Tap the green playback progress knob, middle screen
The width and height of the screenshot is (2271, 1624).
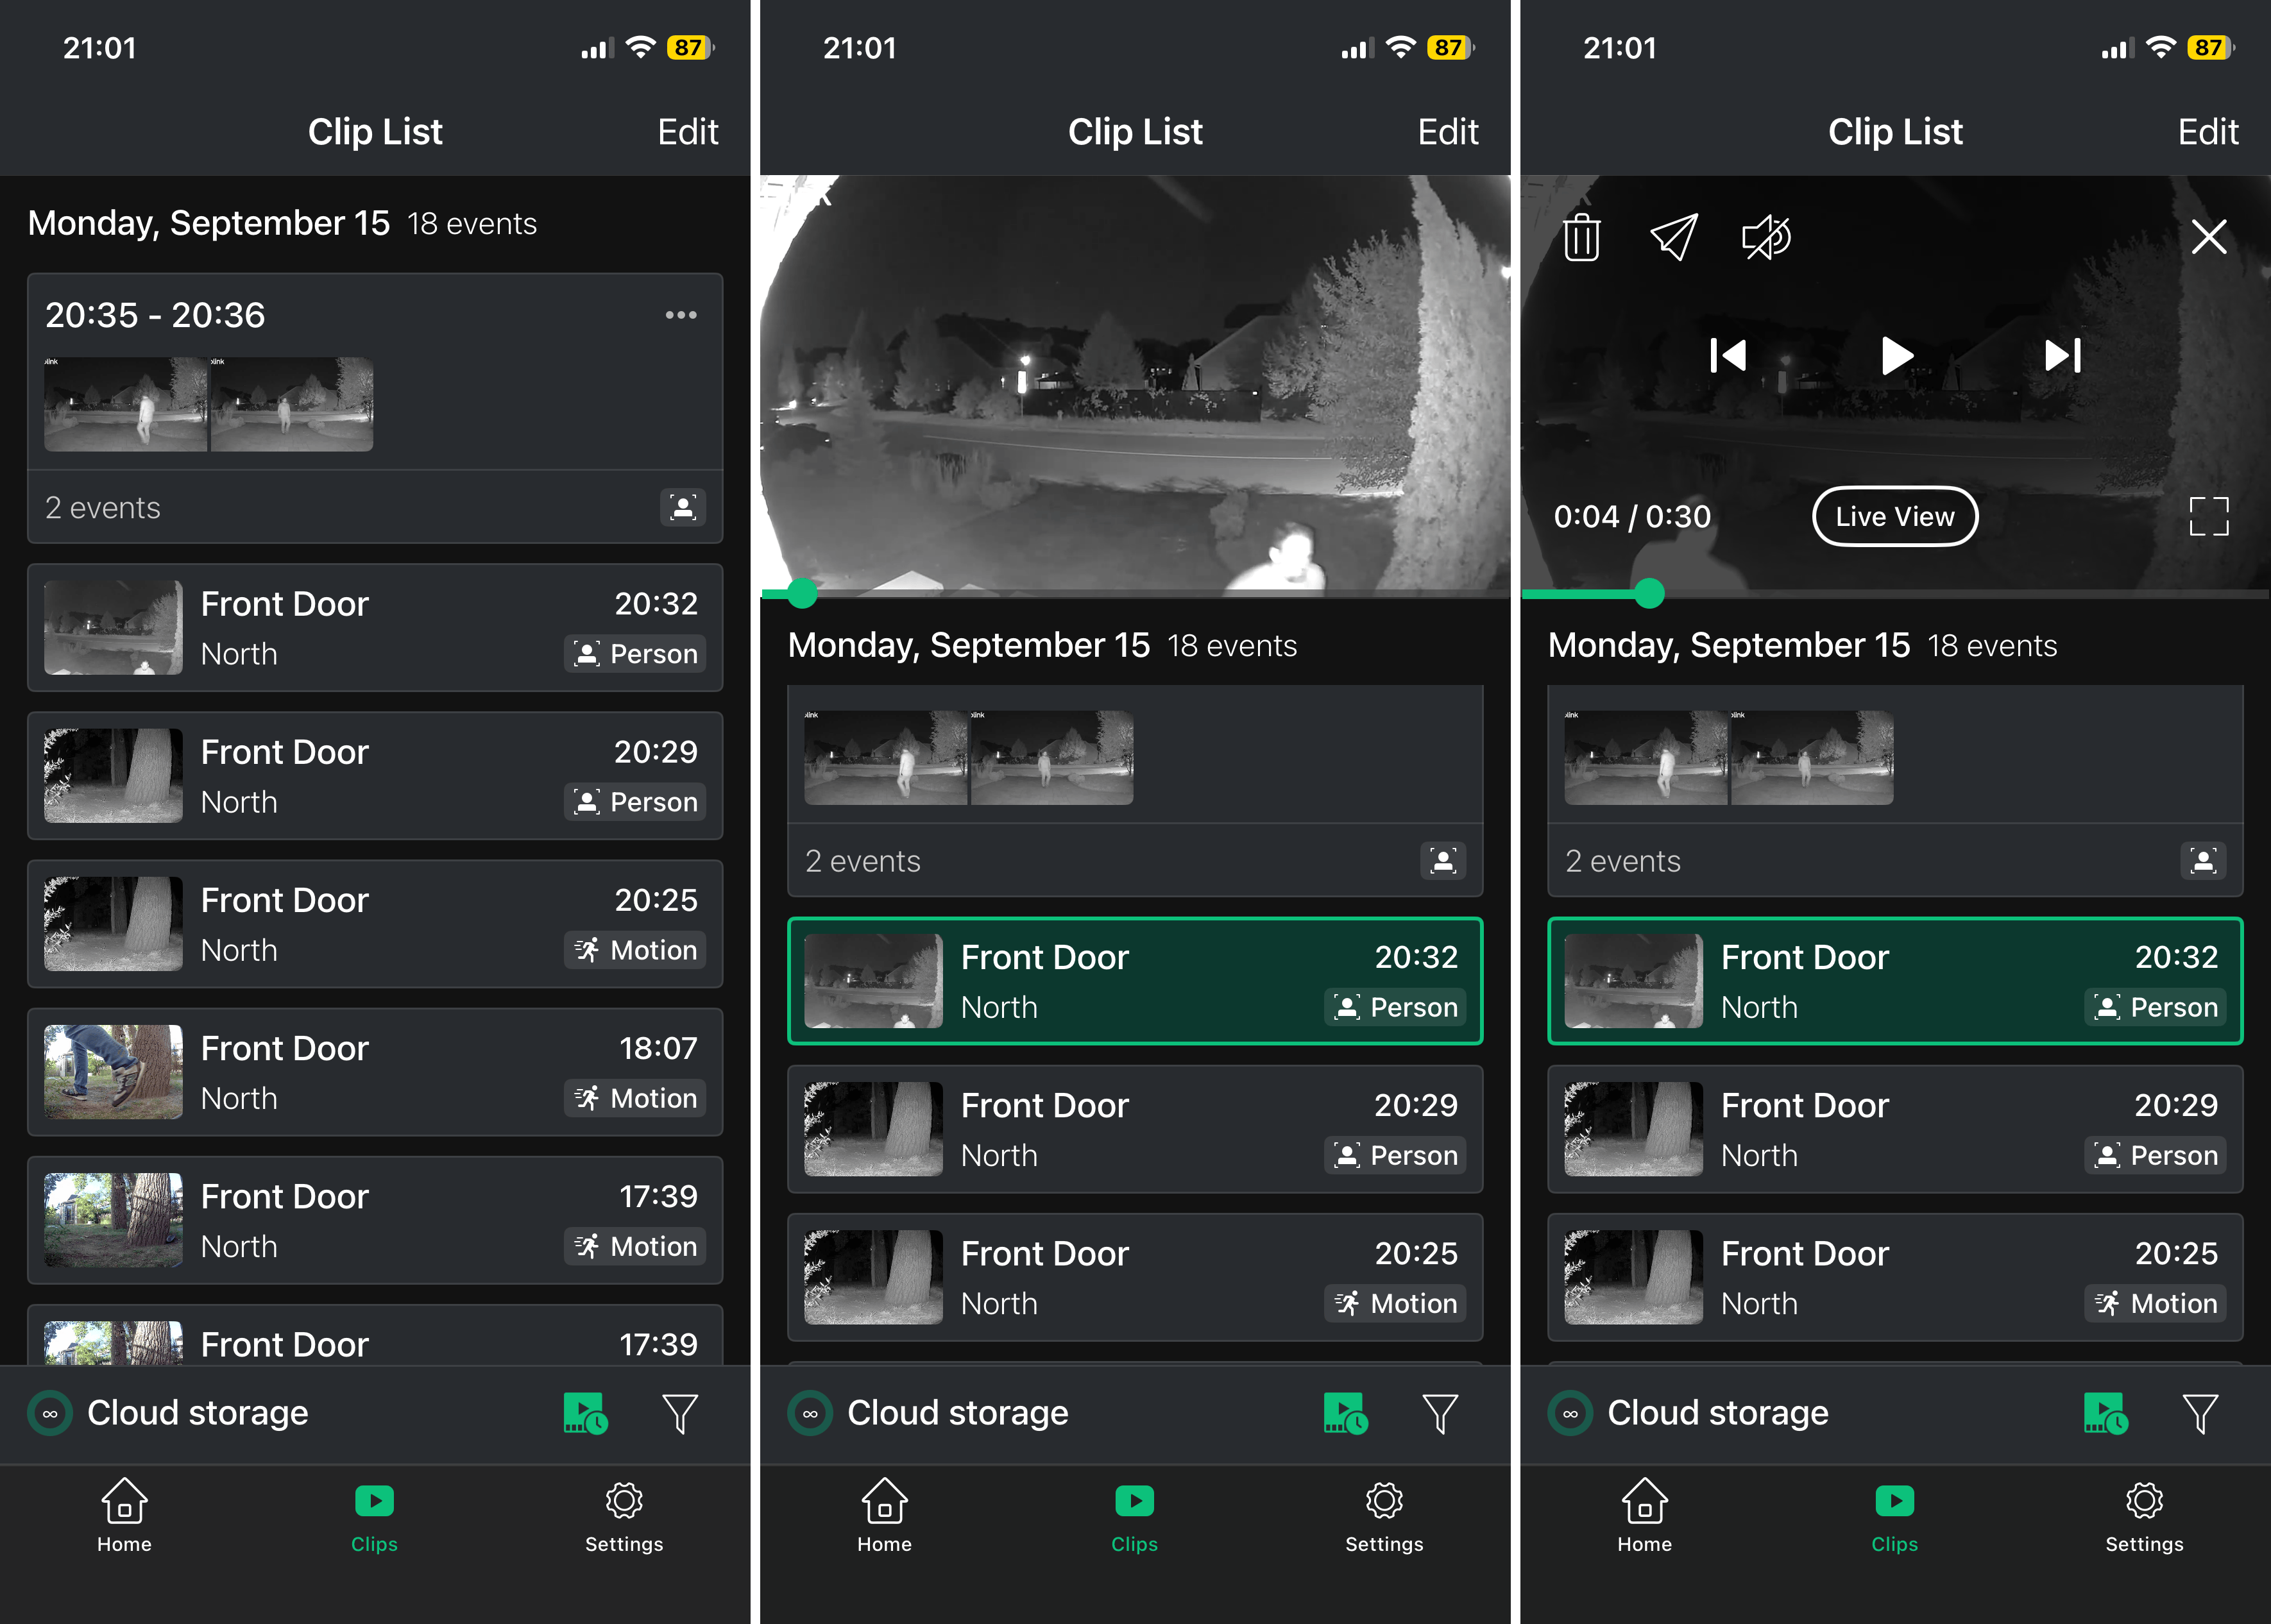(x=802, y=593)
